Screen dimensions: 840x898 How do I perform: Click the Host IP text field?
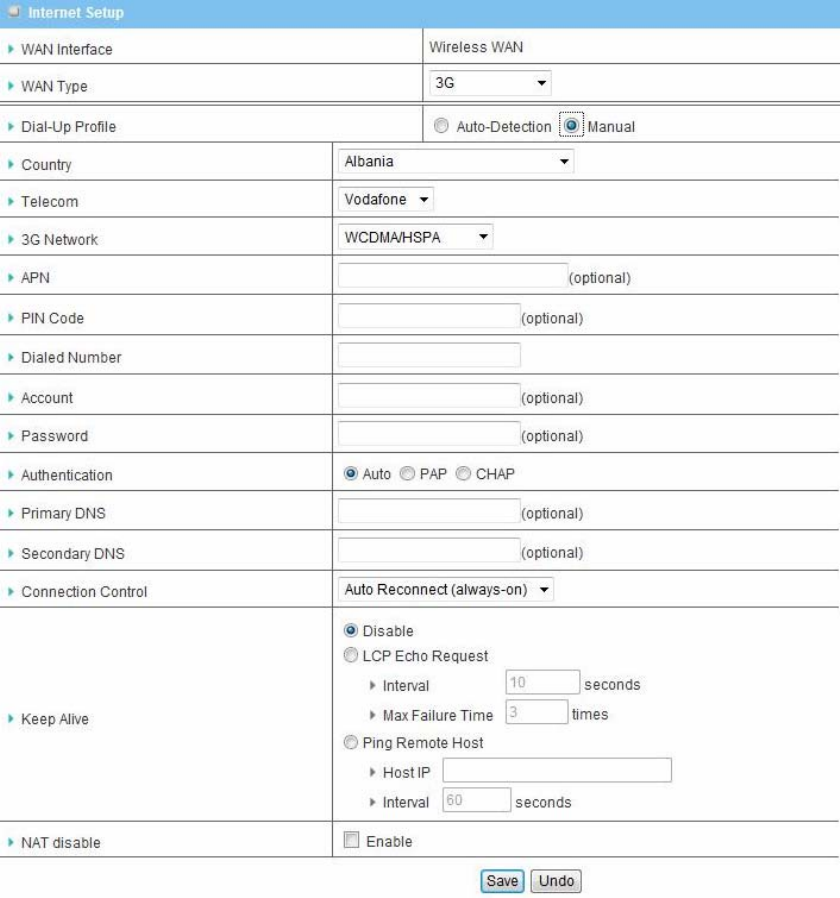[557, 771]
